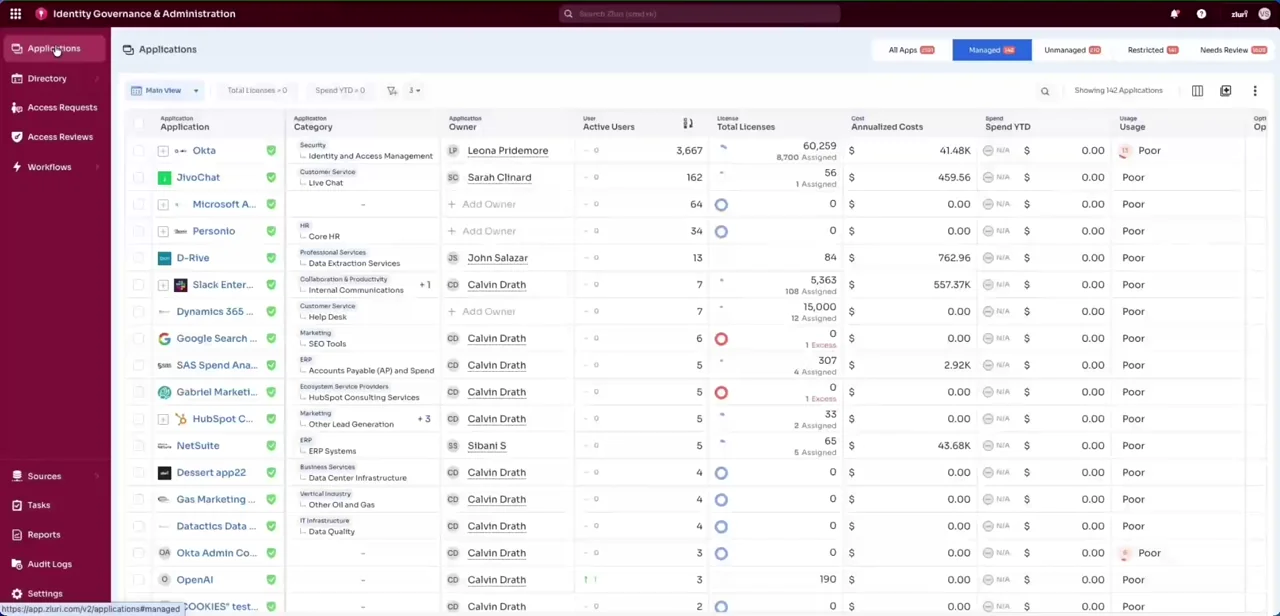Click the top search field

700,14
